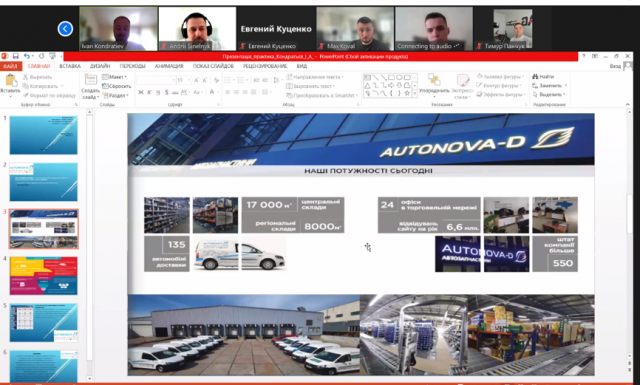640x385 pixels.
Task: Toggle italic К formatting button
Action: (x=149, y=93)
